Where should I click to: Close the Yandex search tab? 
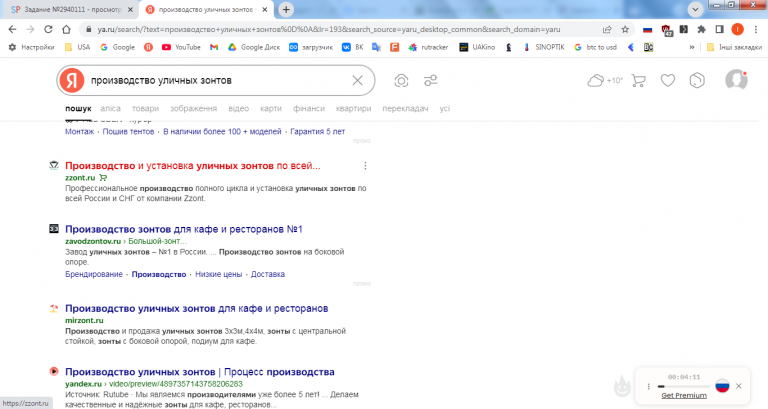[265, 9]
